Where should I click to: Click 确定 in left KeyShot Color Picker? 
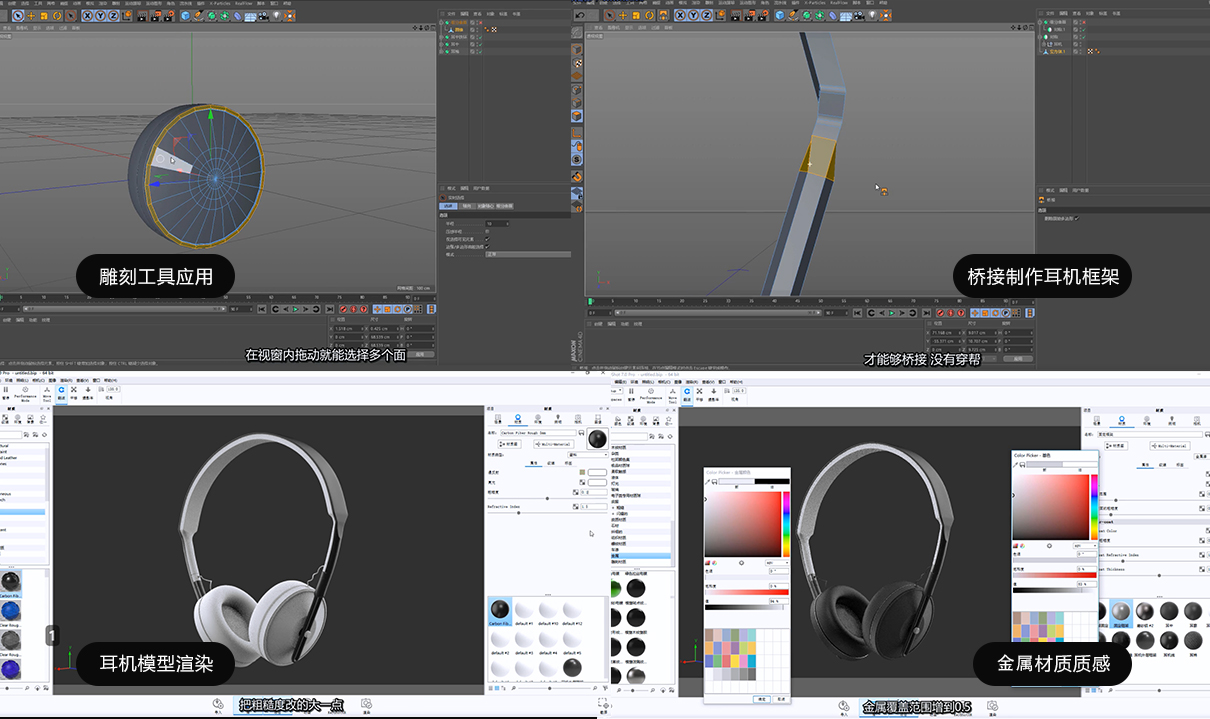(x=762, y=699)
